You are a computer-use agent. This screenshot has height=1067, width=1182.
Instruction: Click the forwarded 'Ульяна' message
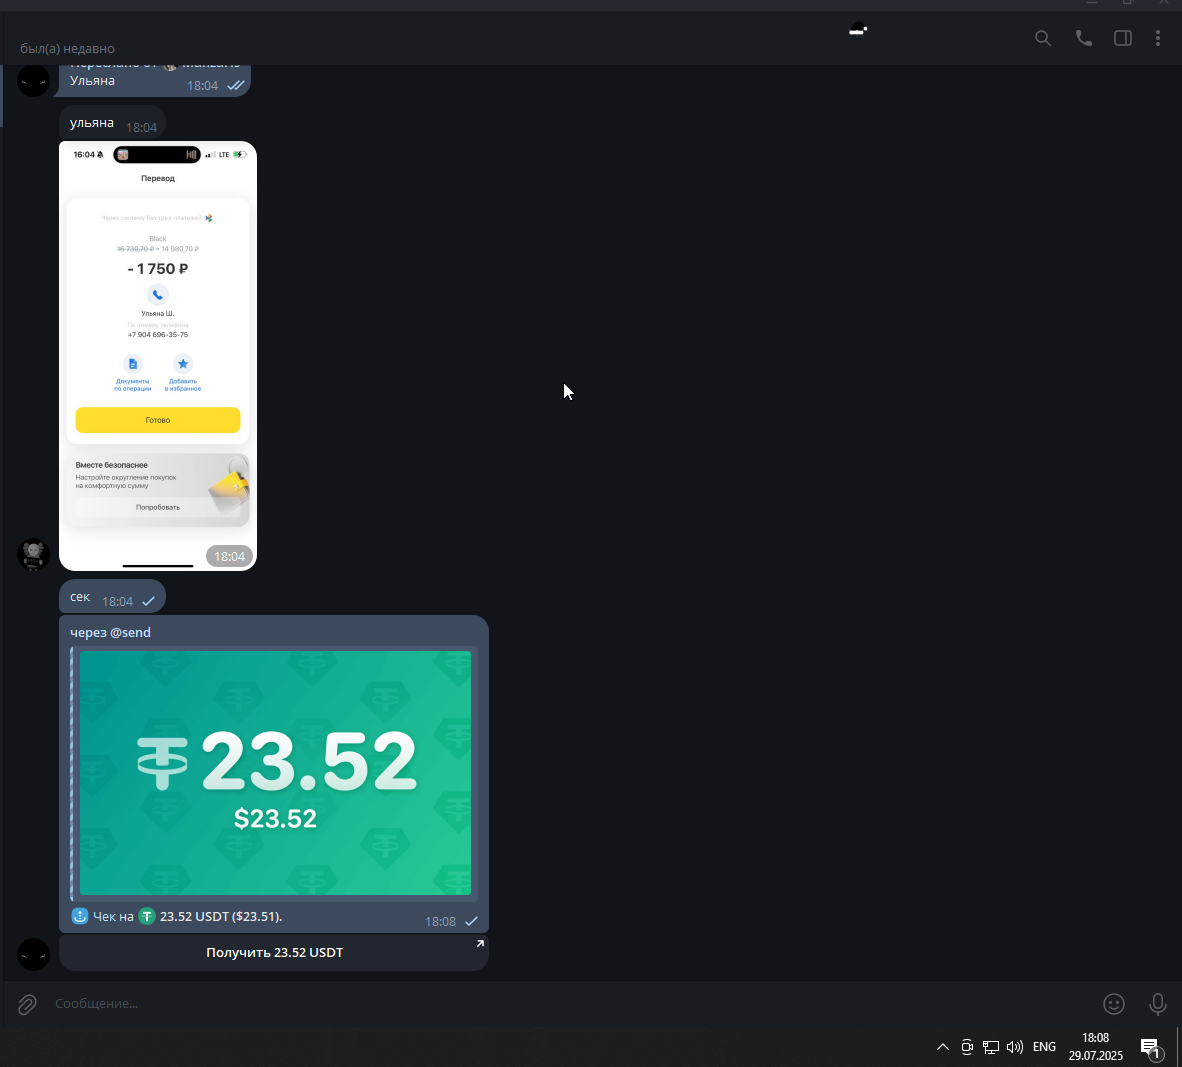pos(152,81)
